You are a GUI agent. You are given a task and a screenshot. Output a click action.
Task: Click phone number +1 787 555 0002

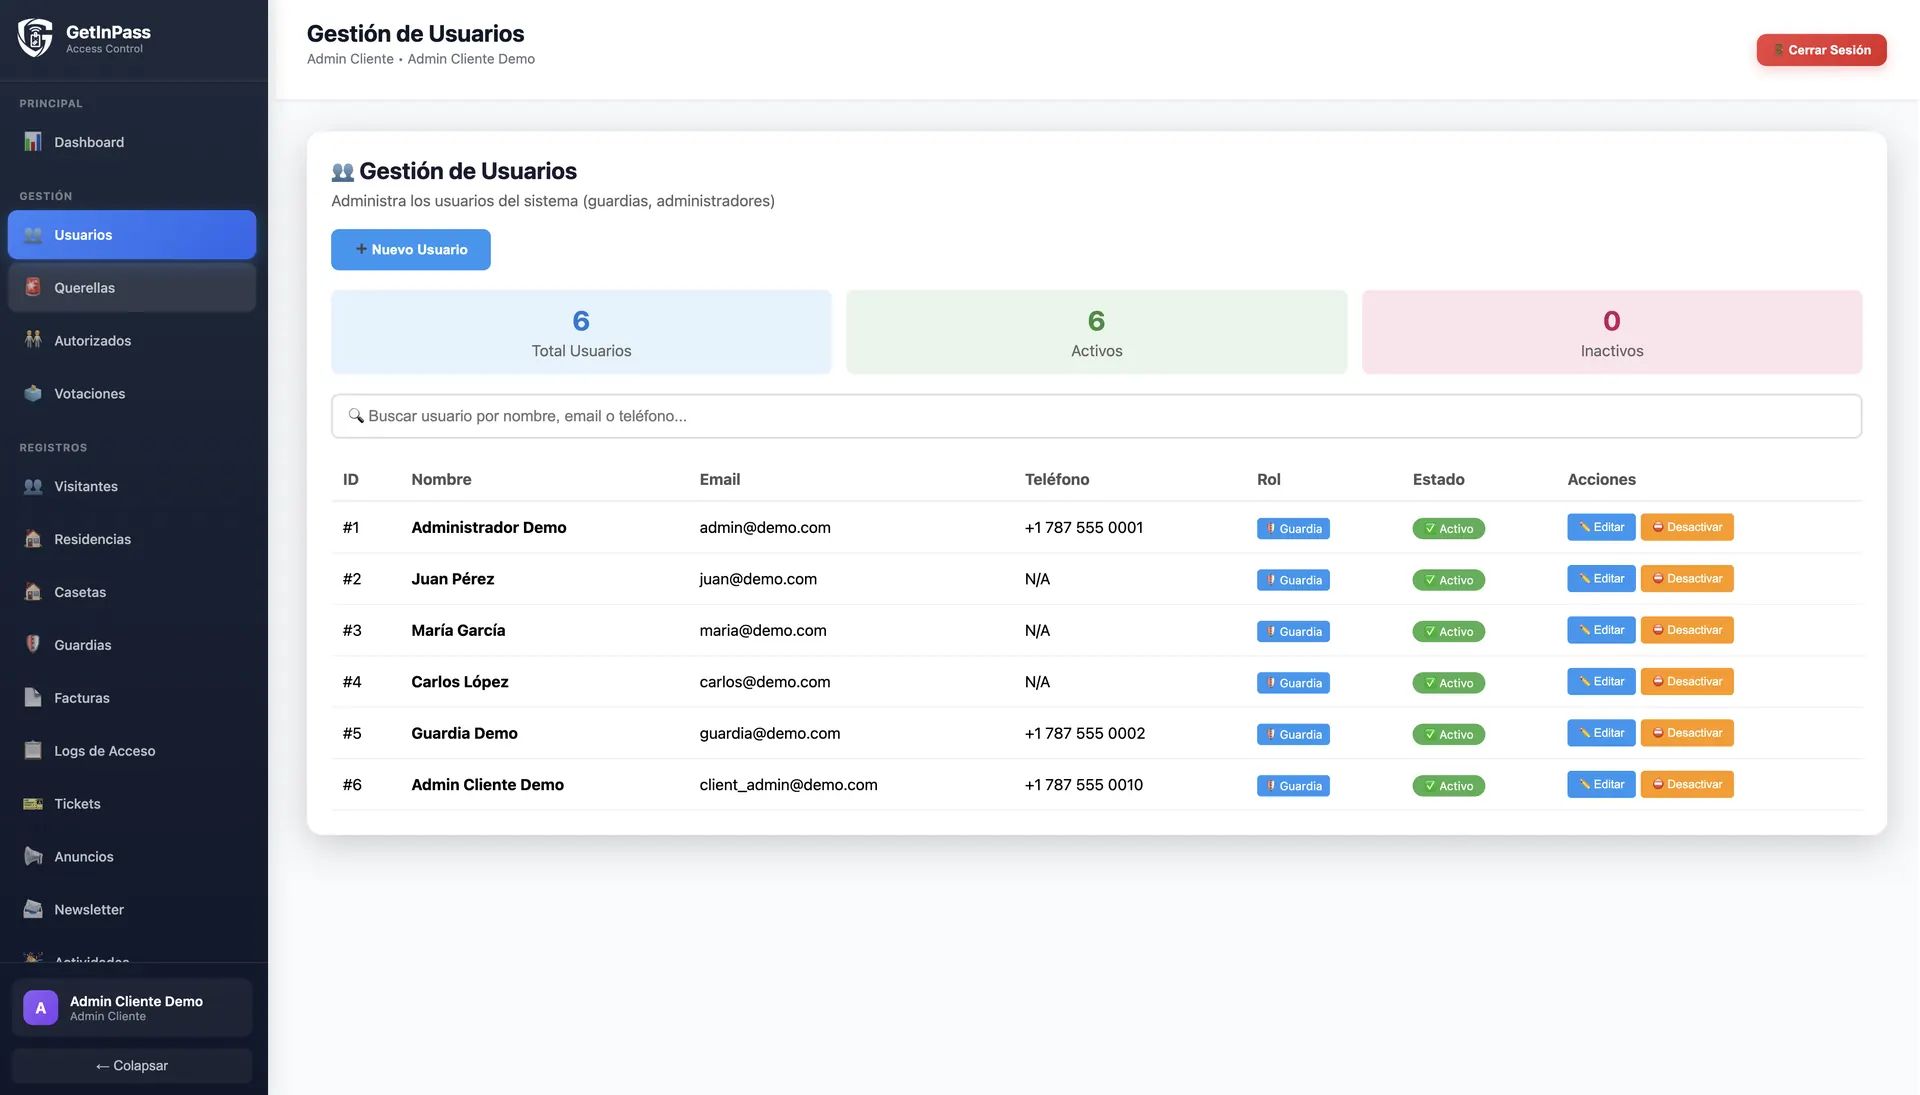click(x=1085, y=733)
